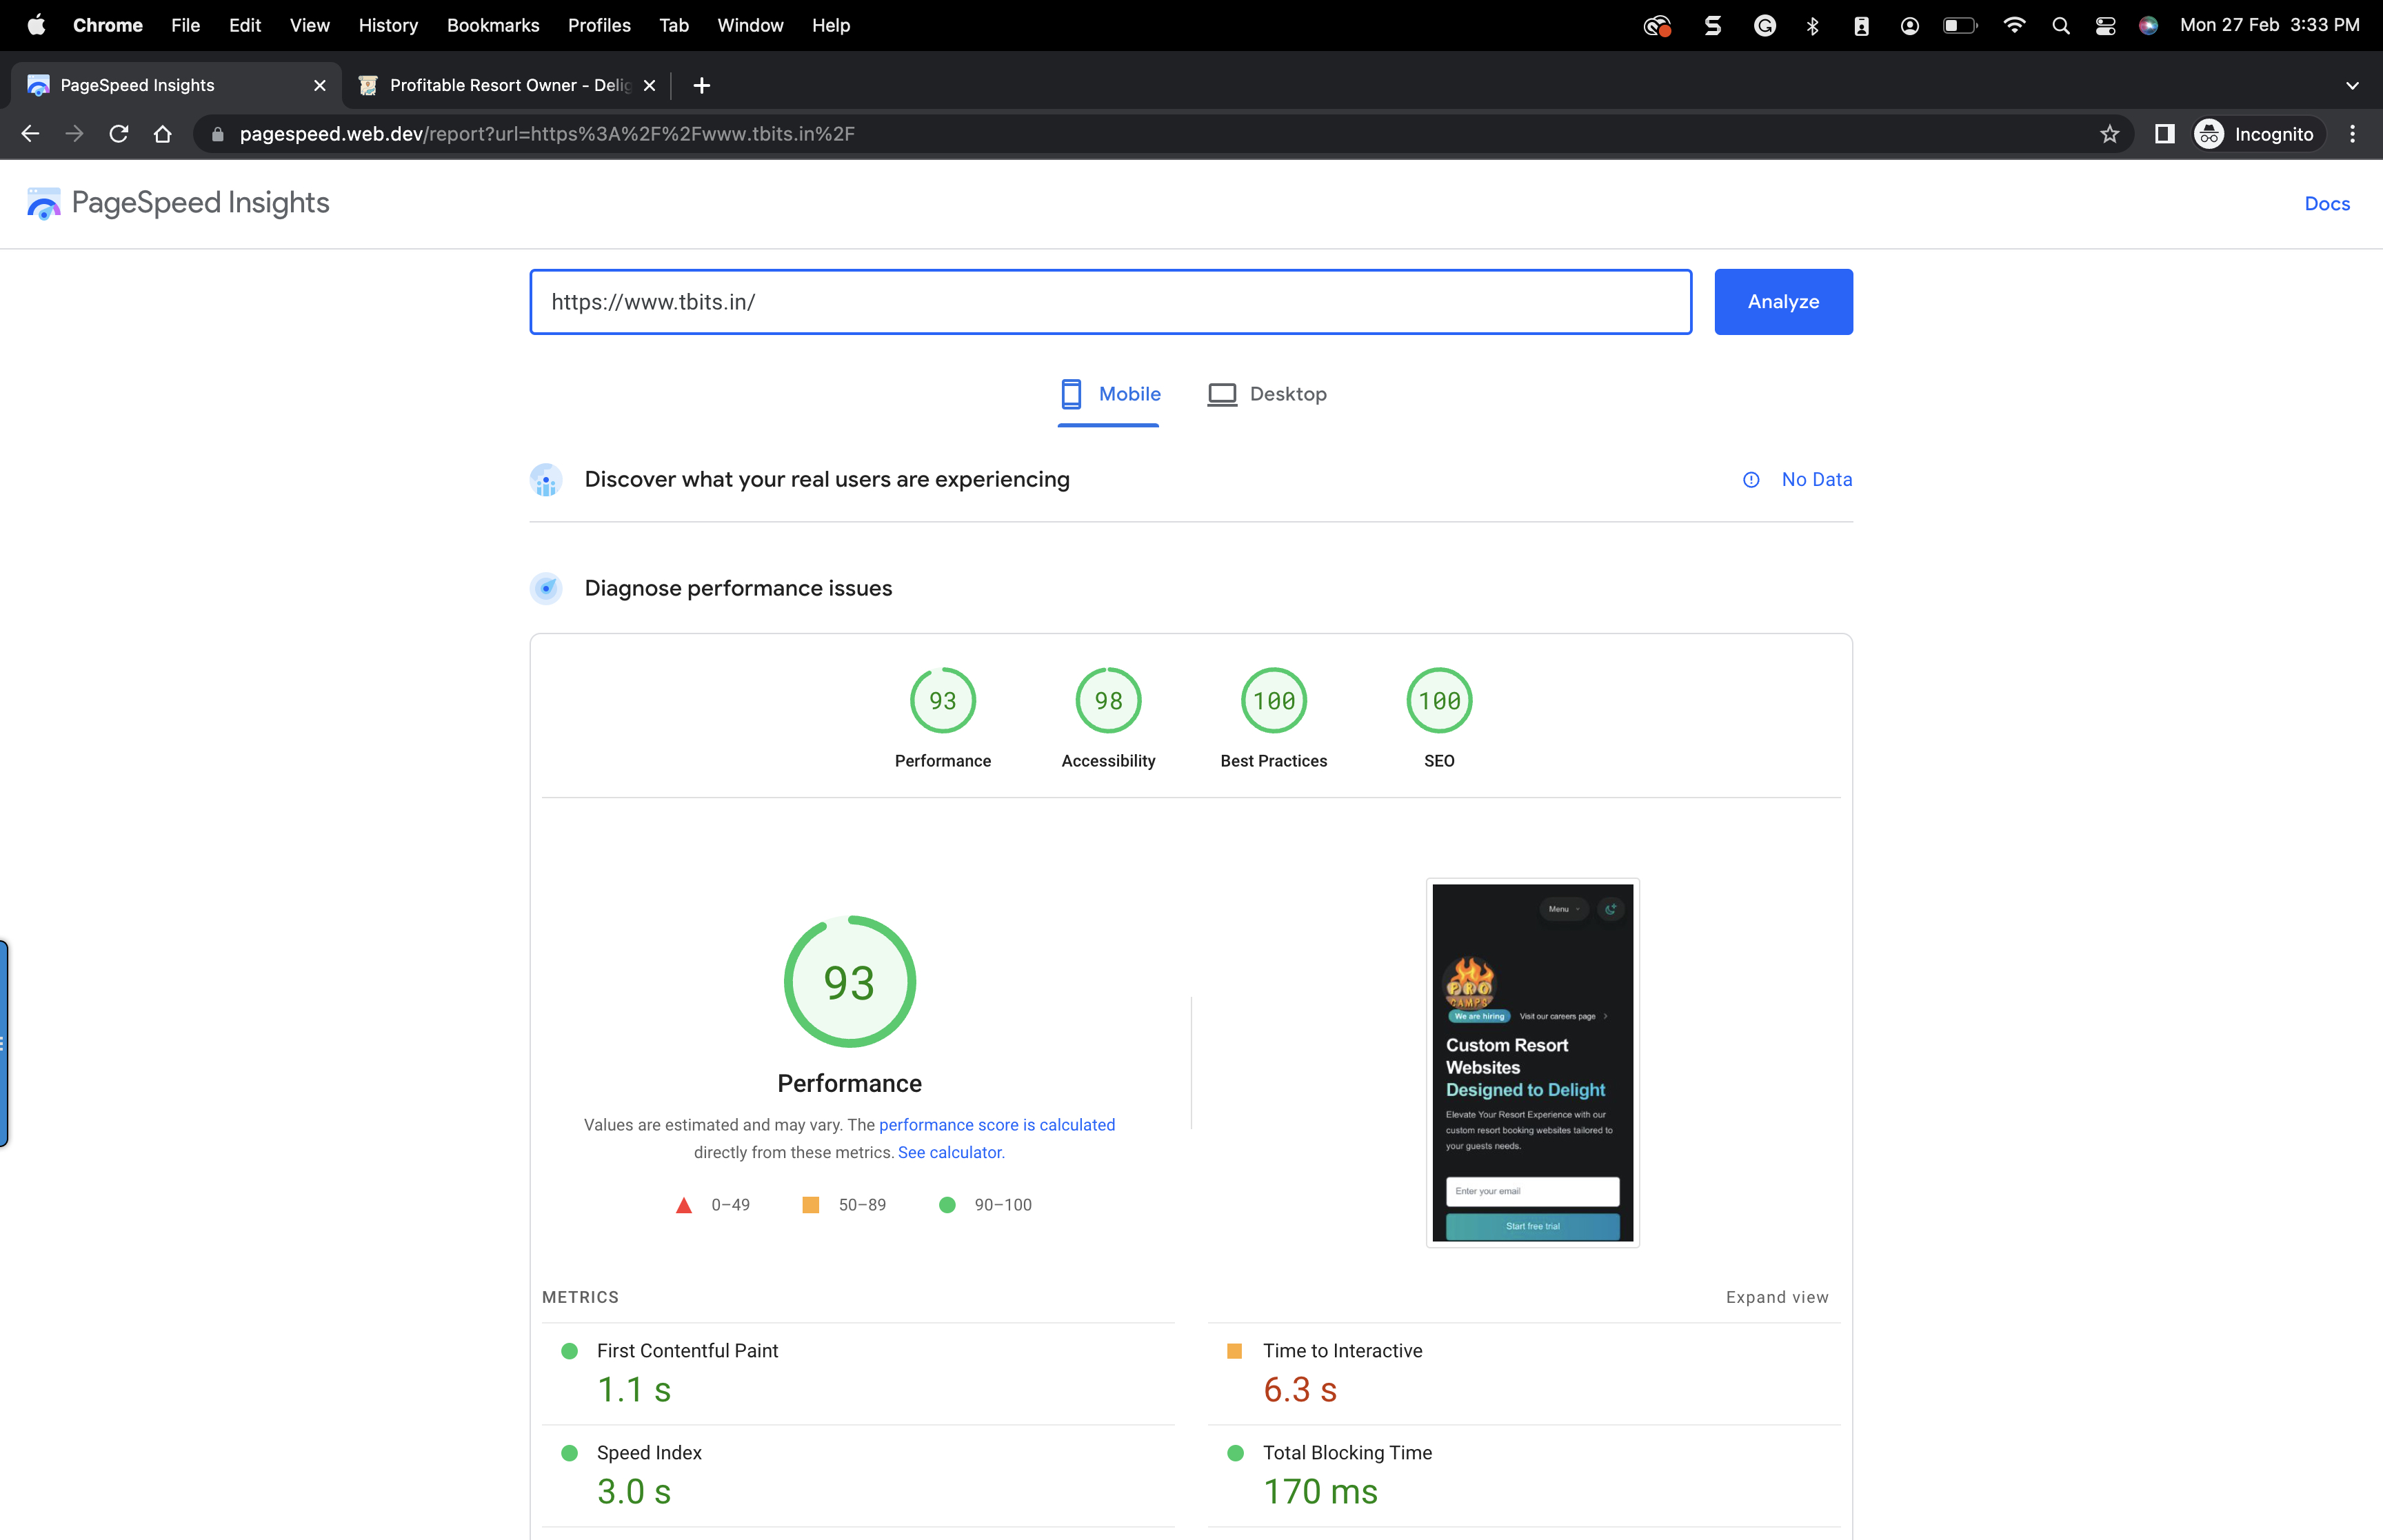2383x1540 pixels.
Task: Click the 93 Performance score gauge at top
Action: click(943, 701)
